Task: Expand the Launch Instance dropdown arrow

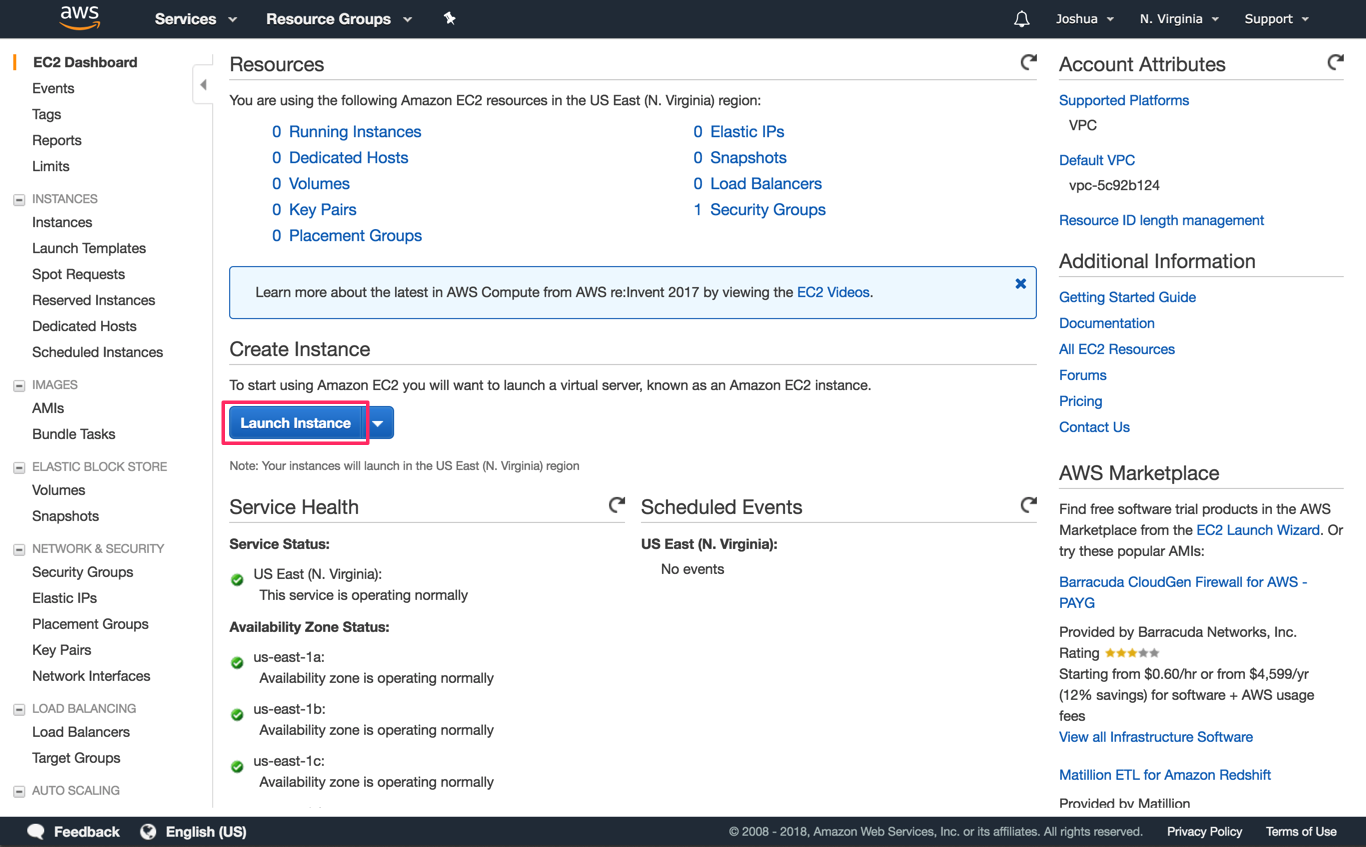Action: tap(378, 423)
